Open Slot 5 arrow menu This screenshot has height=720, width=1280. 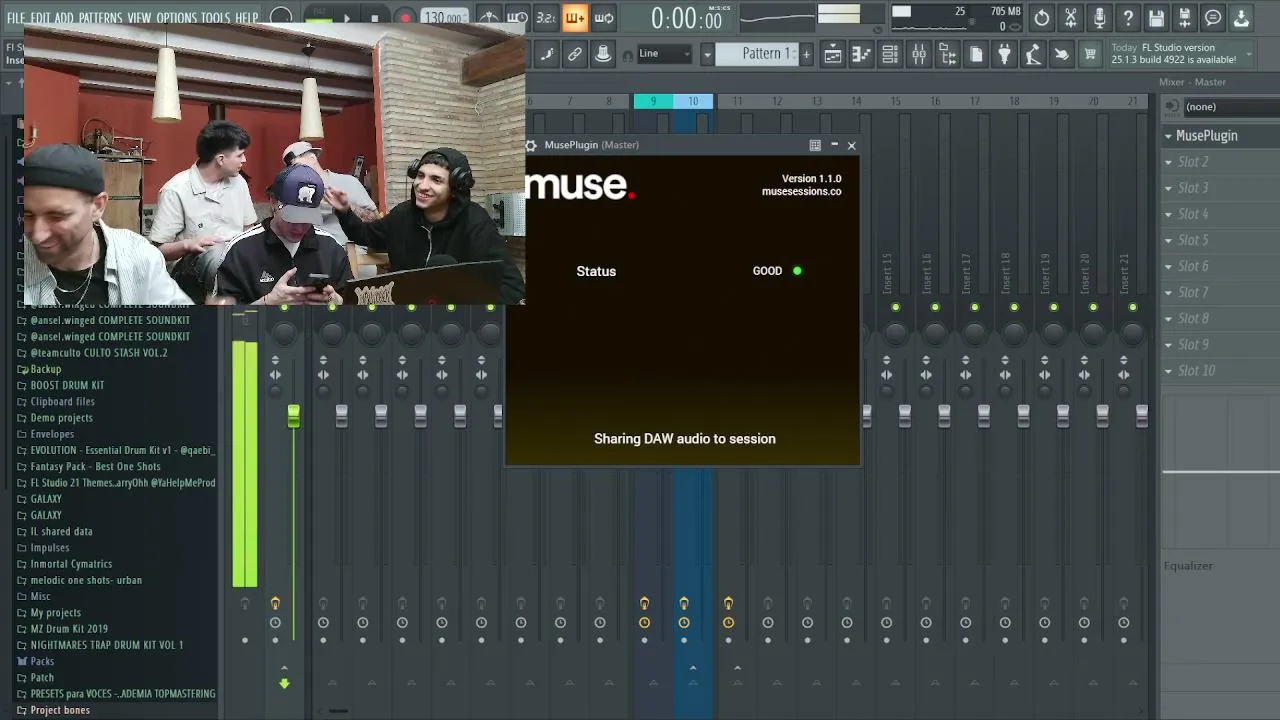(1168, 240)
